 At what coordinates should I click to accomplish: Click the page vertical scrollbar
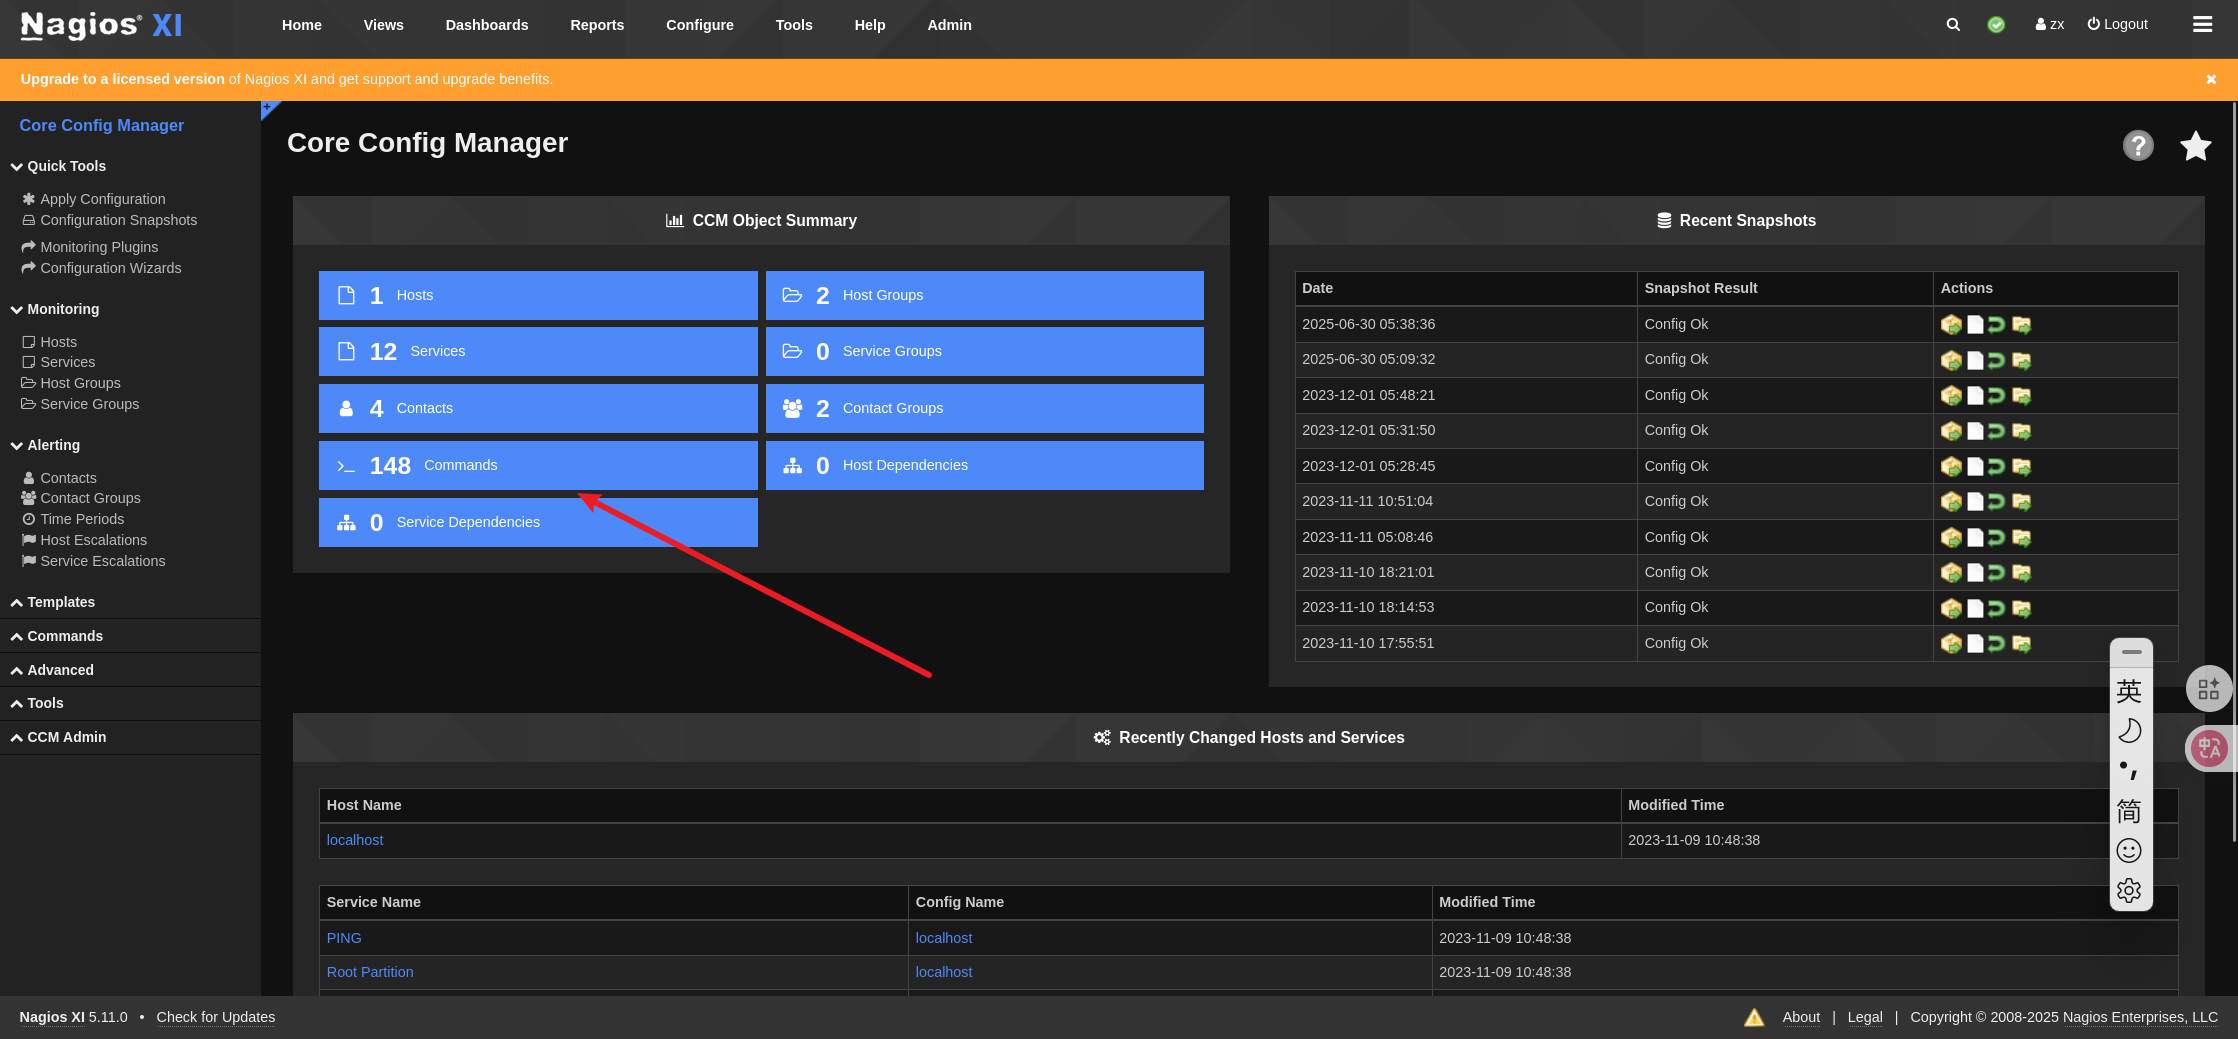pyautogui.click(x=2234, y=470)
